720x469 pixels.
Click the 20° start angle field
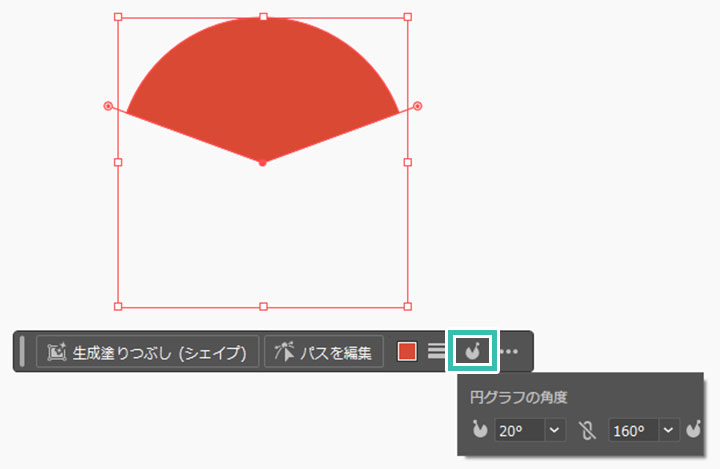pos(518,431)
